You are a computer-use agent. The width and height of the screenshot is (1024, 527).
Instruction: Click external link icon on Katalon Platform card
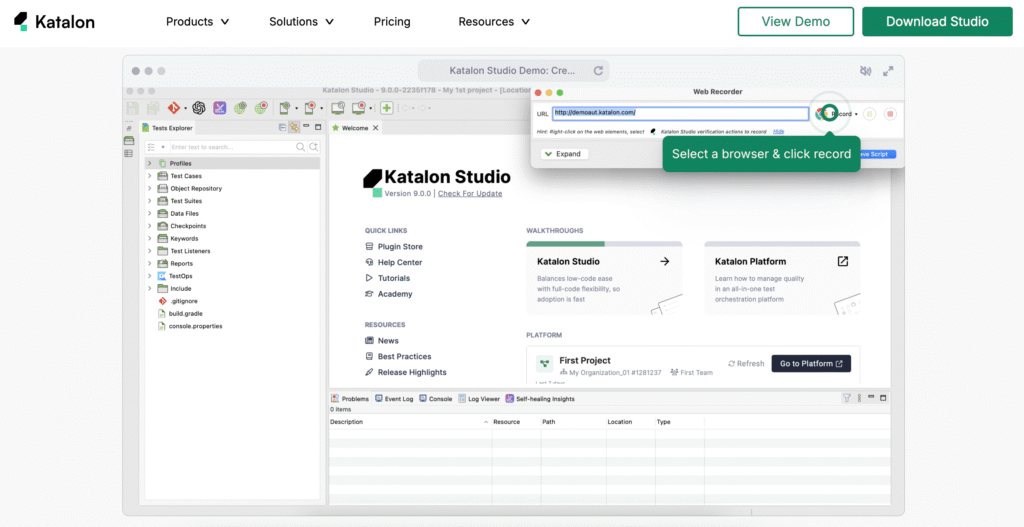pos(842,261)
